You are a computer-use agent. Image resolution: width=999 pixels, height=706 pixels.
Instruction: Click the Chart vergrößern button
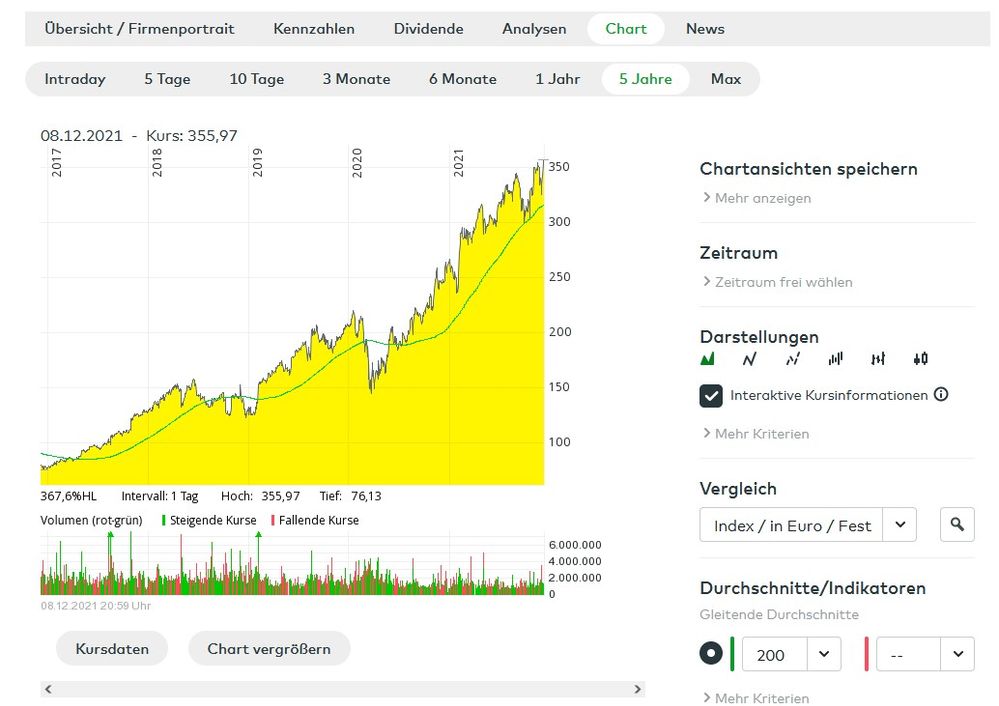click(269, 649)
